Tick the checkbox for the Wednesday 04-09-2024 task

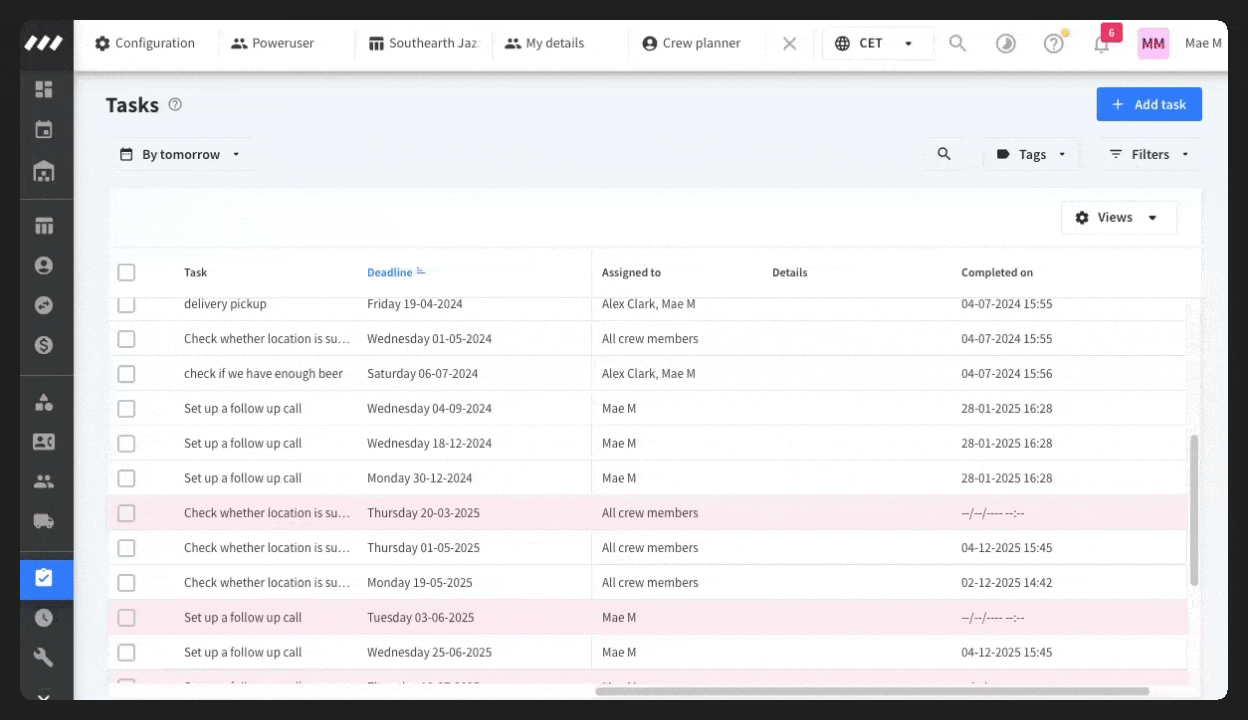coord(126,408)
